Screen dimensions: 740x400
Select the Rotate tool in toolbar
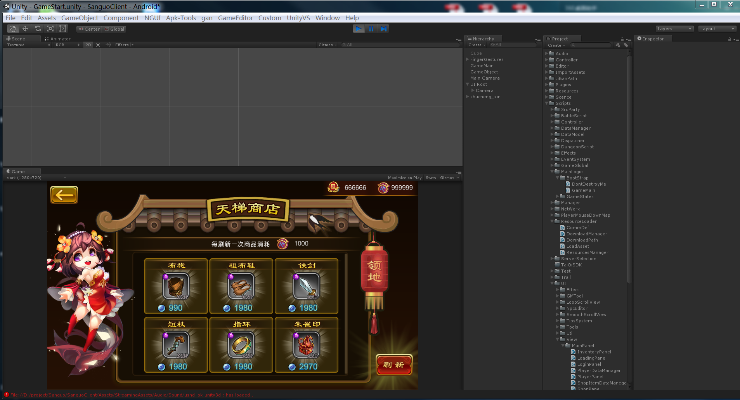coord(38,29)
